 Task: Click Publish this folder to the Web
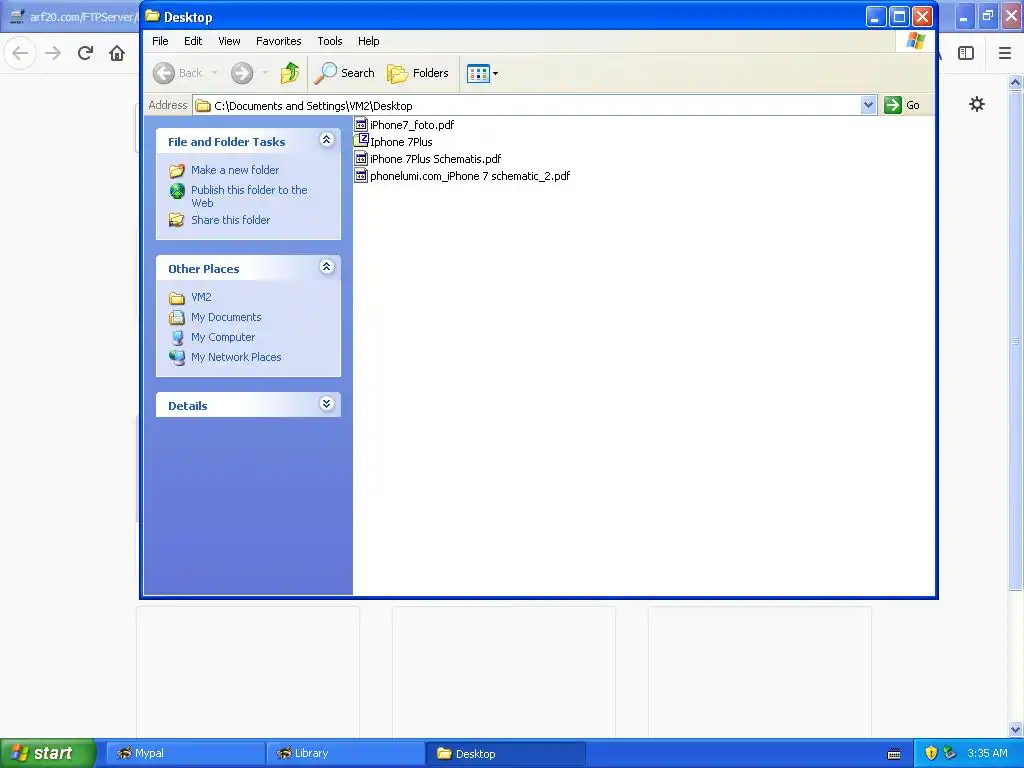coord(249,196)
